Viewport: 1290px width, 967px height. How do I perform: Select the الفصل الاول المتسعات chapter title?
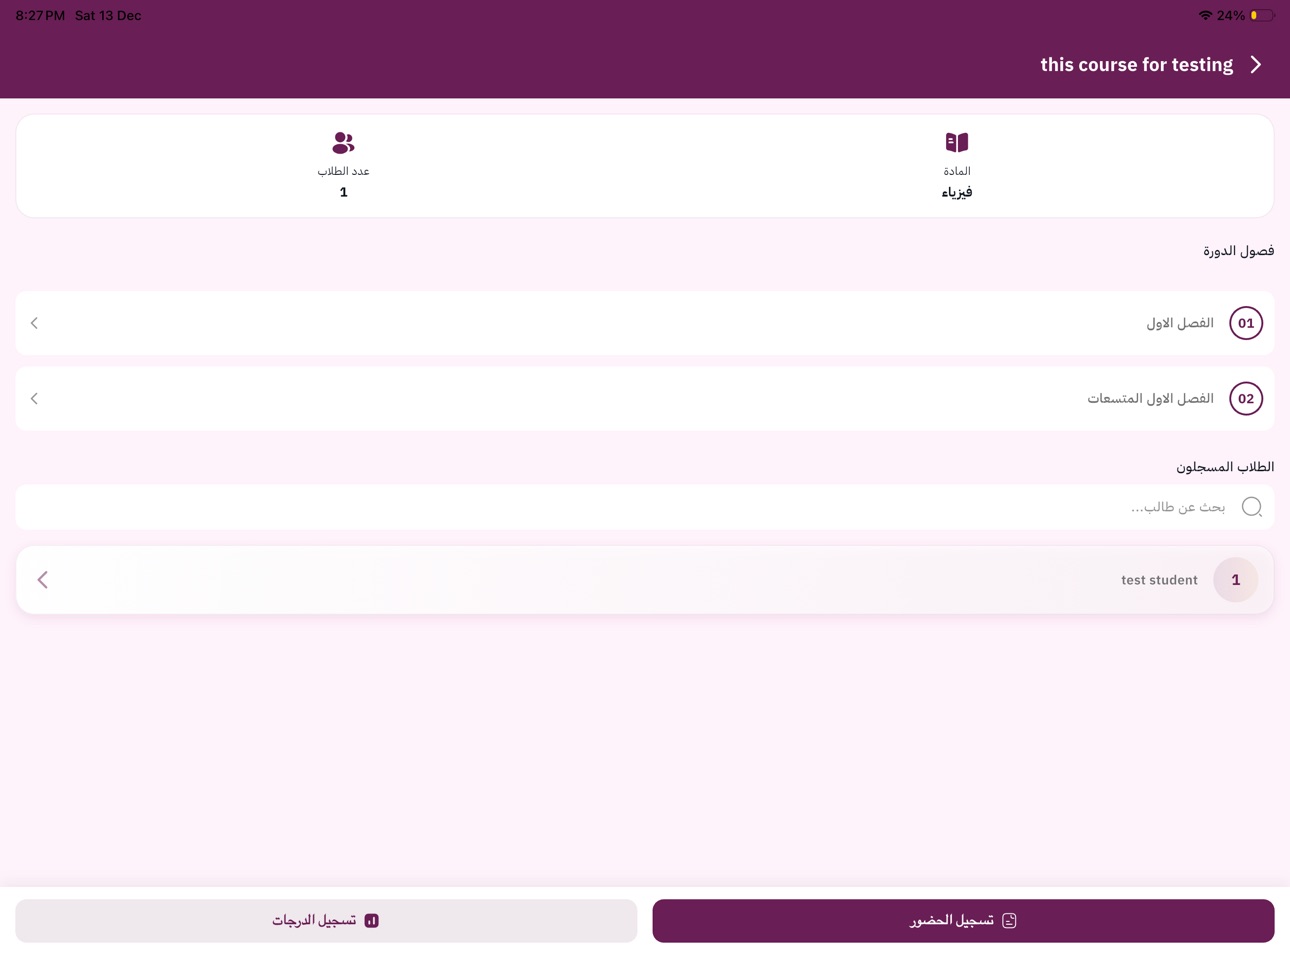coord(1151,399)
